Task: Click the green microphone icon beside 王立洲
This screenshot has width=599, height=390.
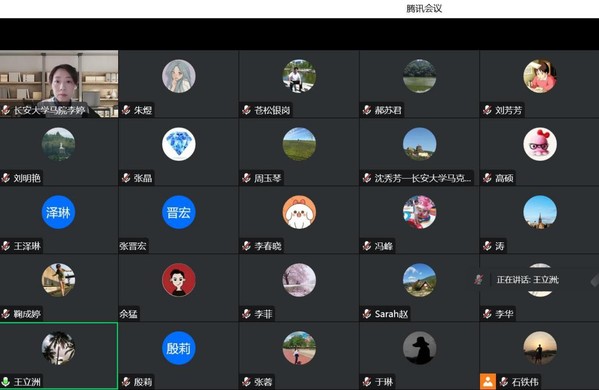Action: (6, 382)
